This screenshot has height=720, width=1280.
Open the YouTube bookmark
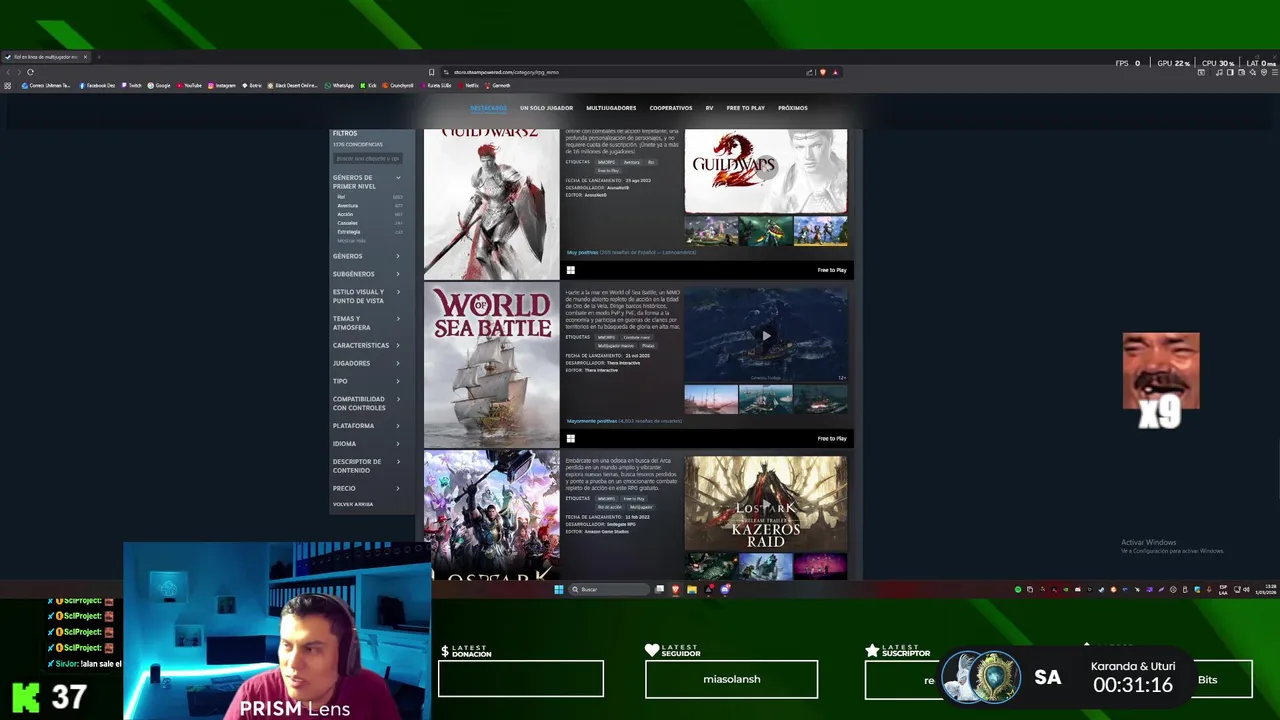pos(189,85)
